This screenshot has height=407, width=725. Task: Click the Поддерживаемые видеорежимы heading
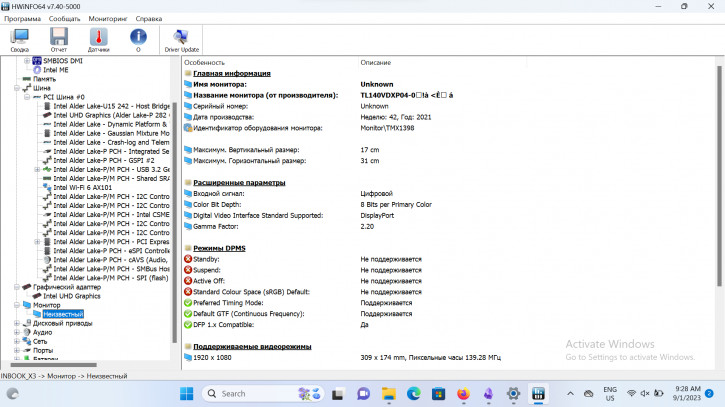pyautogui.click(x=252, y=346)
